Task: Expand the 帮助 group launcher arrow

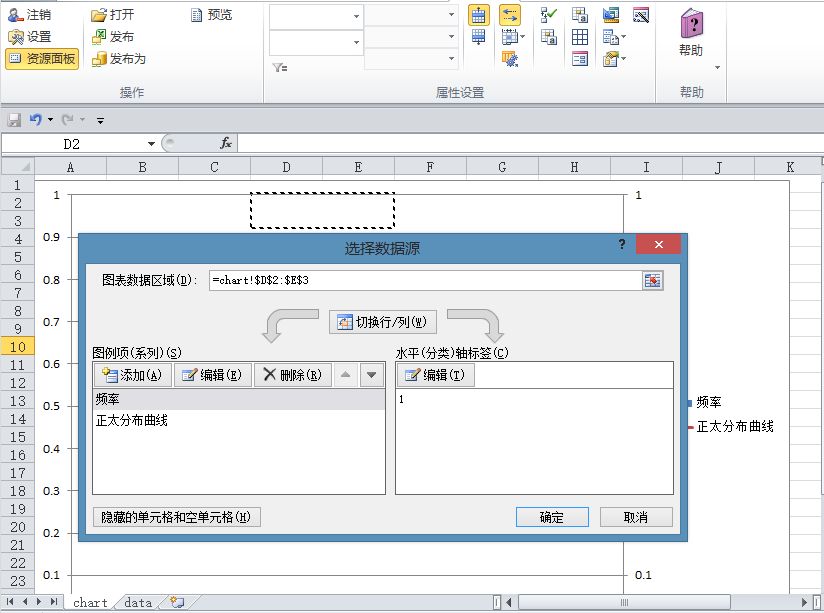Action: (717, 68)
